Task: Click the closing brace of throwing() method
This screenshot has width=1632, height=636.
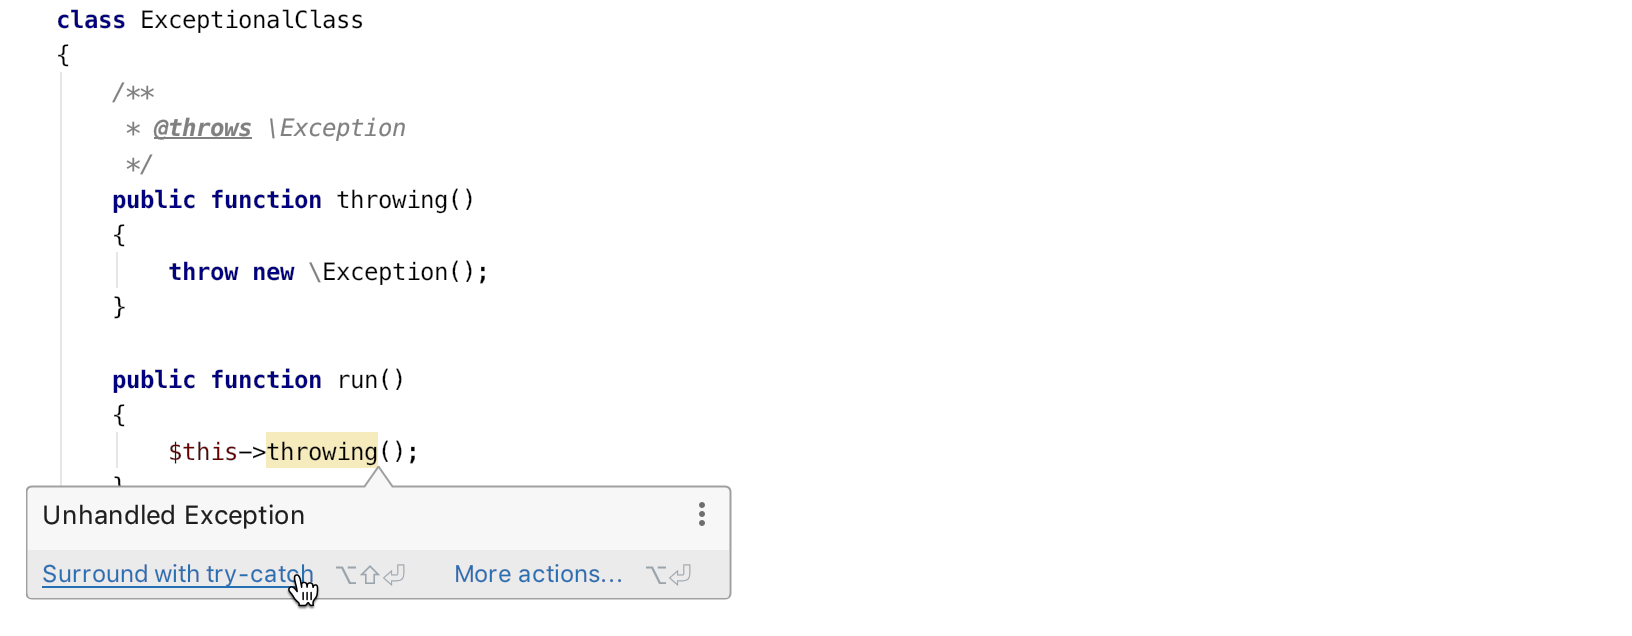Action: click(x=119, y=307)
